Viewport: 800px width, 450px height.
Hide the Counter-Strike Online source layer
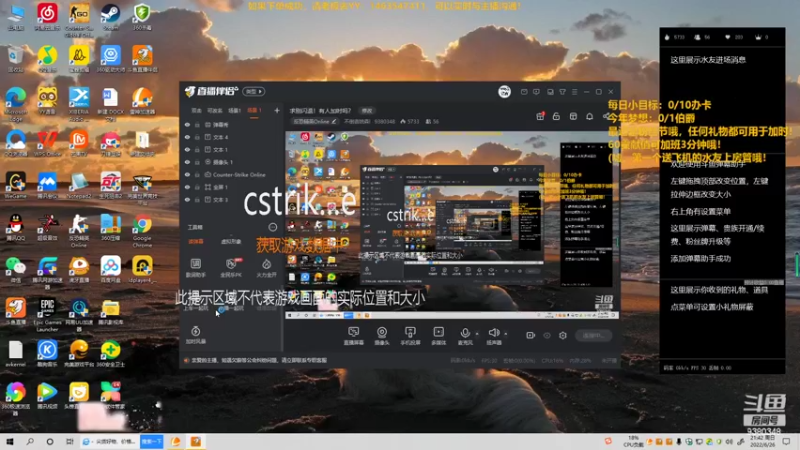pyautogui.click(x=187, y=174)
